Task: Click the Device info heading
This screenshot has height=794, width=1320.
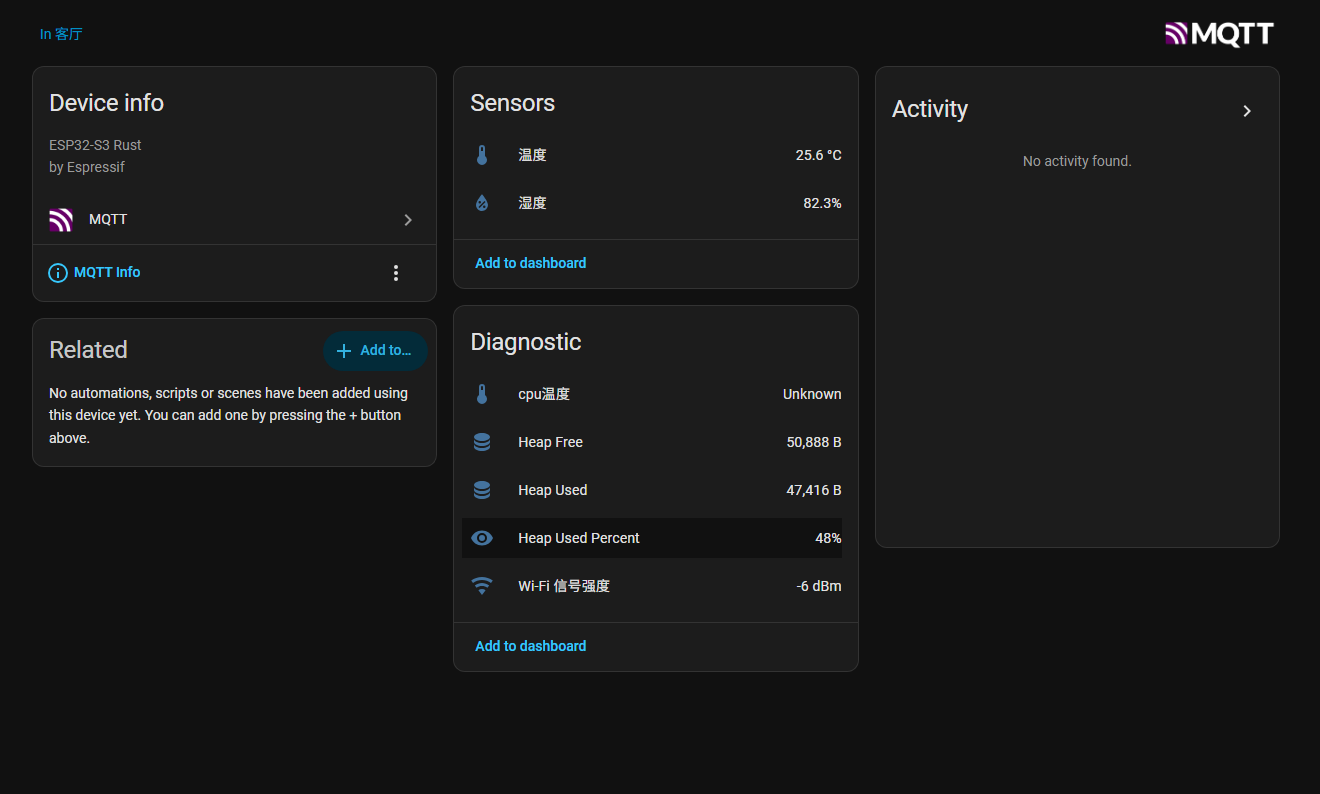Action: (x=106, y=103)
